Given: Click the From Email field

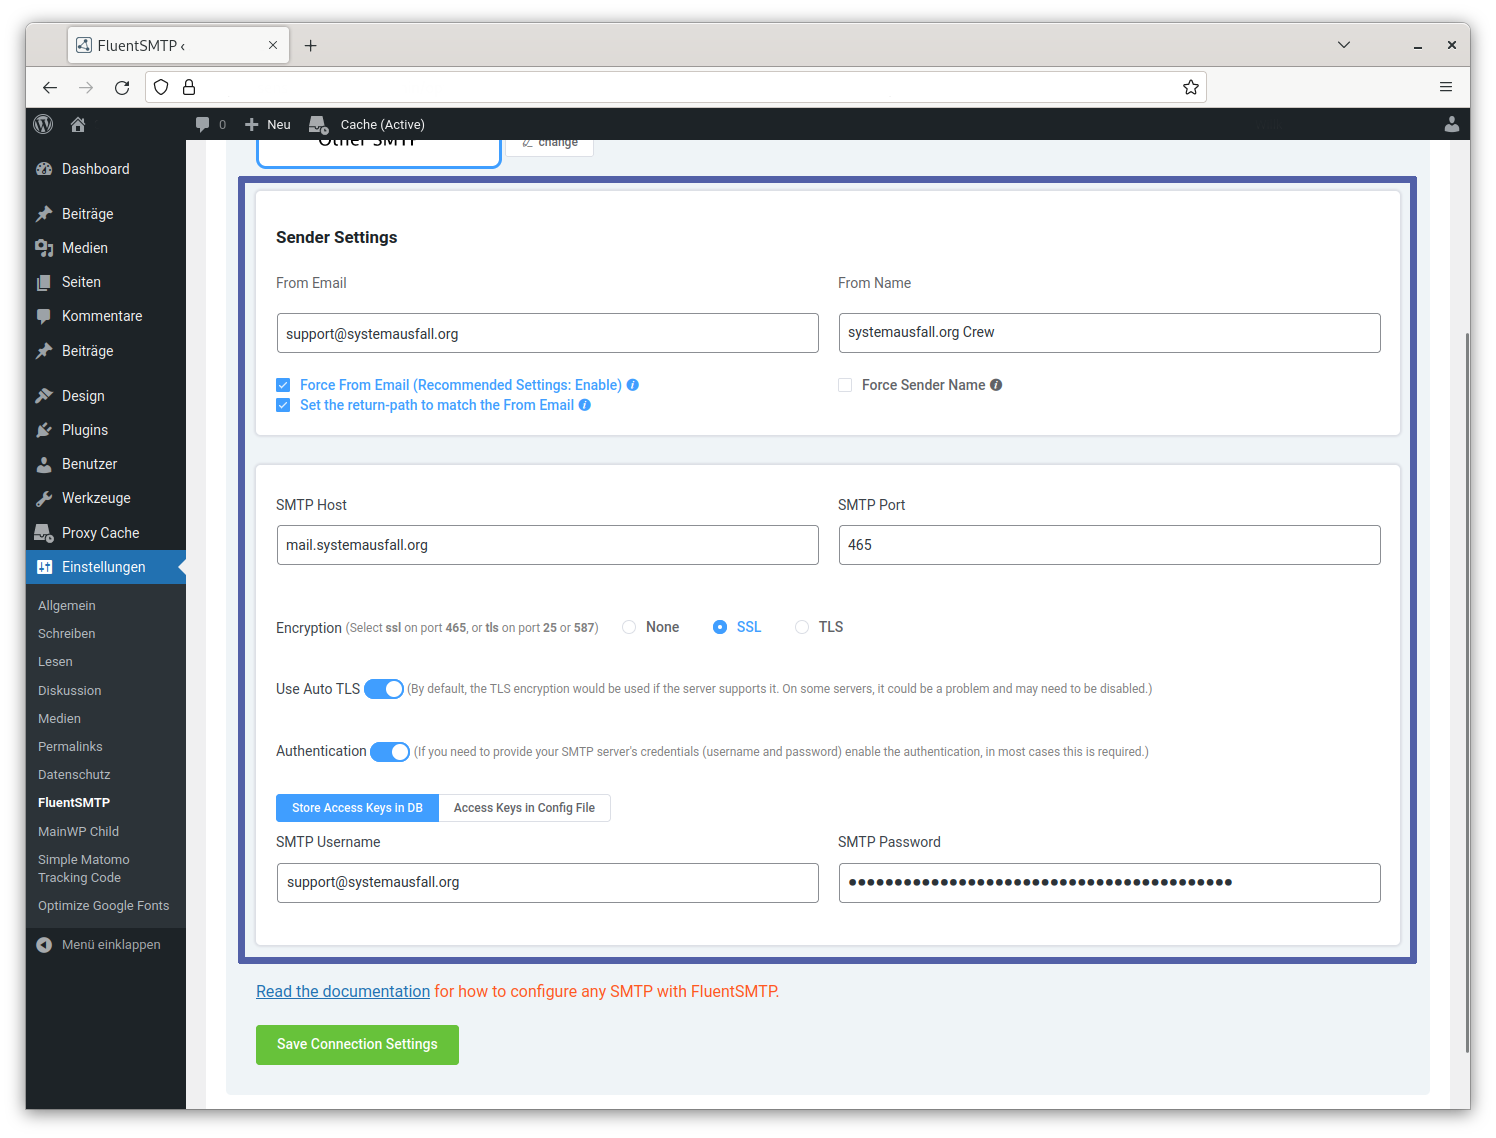Looking at the screenshot, I should [548, 333].
